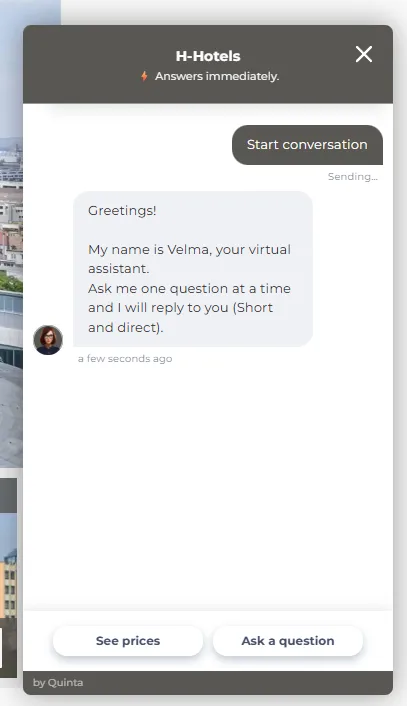Click Velma's greeting message bubble
The height and width of the screenshot is (707, 407).
tap(193, 269)
